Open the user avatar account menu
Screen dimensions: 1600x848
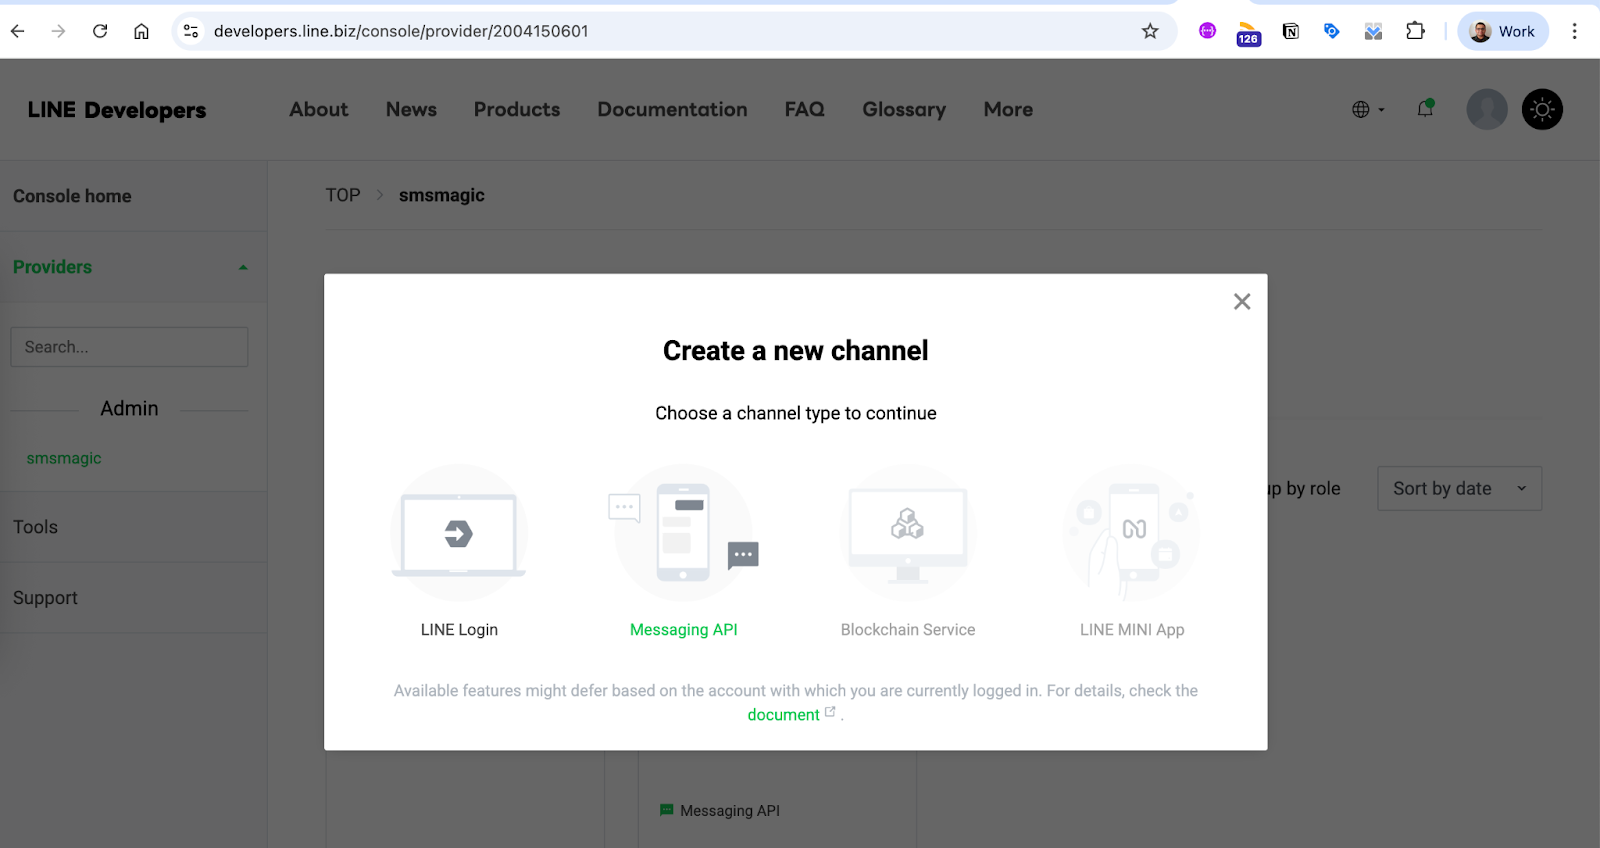1487,109
